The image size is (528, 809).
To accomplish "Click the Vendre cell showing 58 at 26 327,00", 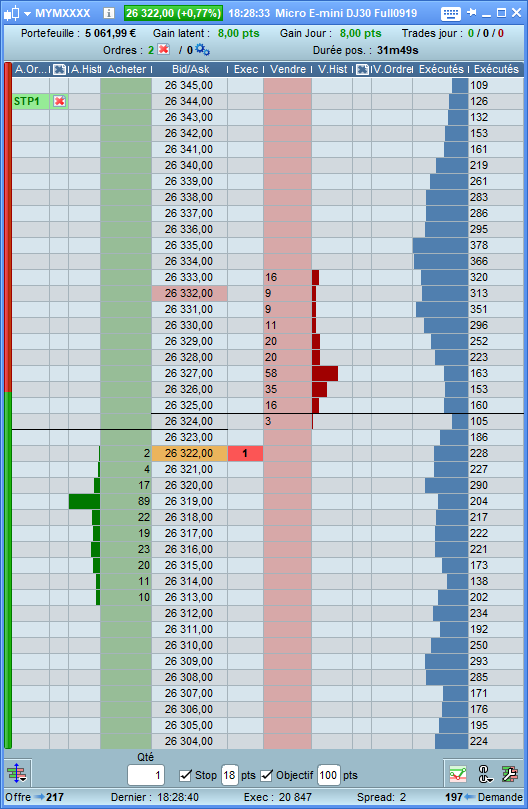I will pos(287,373).
